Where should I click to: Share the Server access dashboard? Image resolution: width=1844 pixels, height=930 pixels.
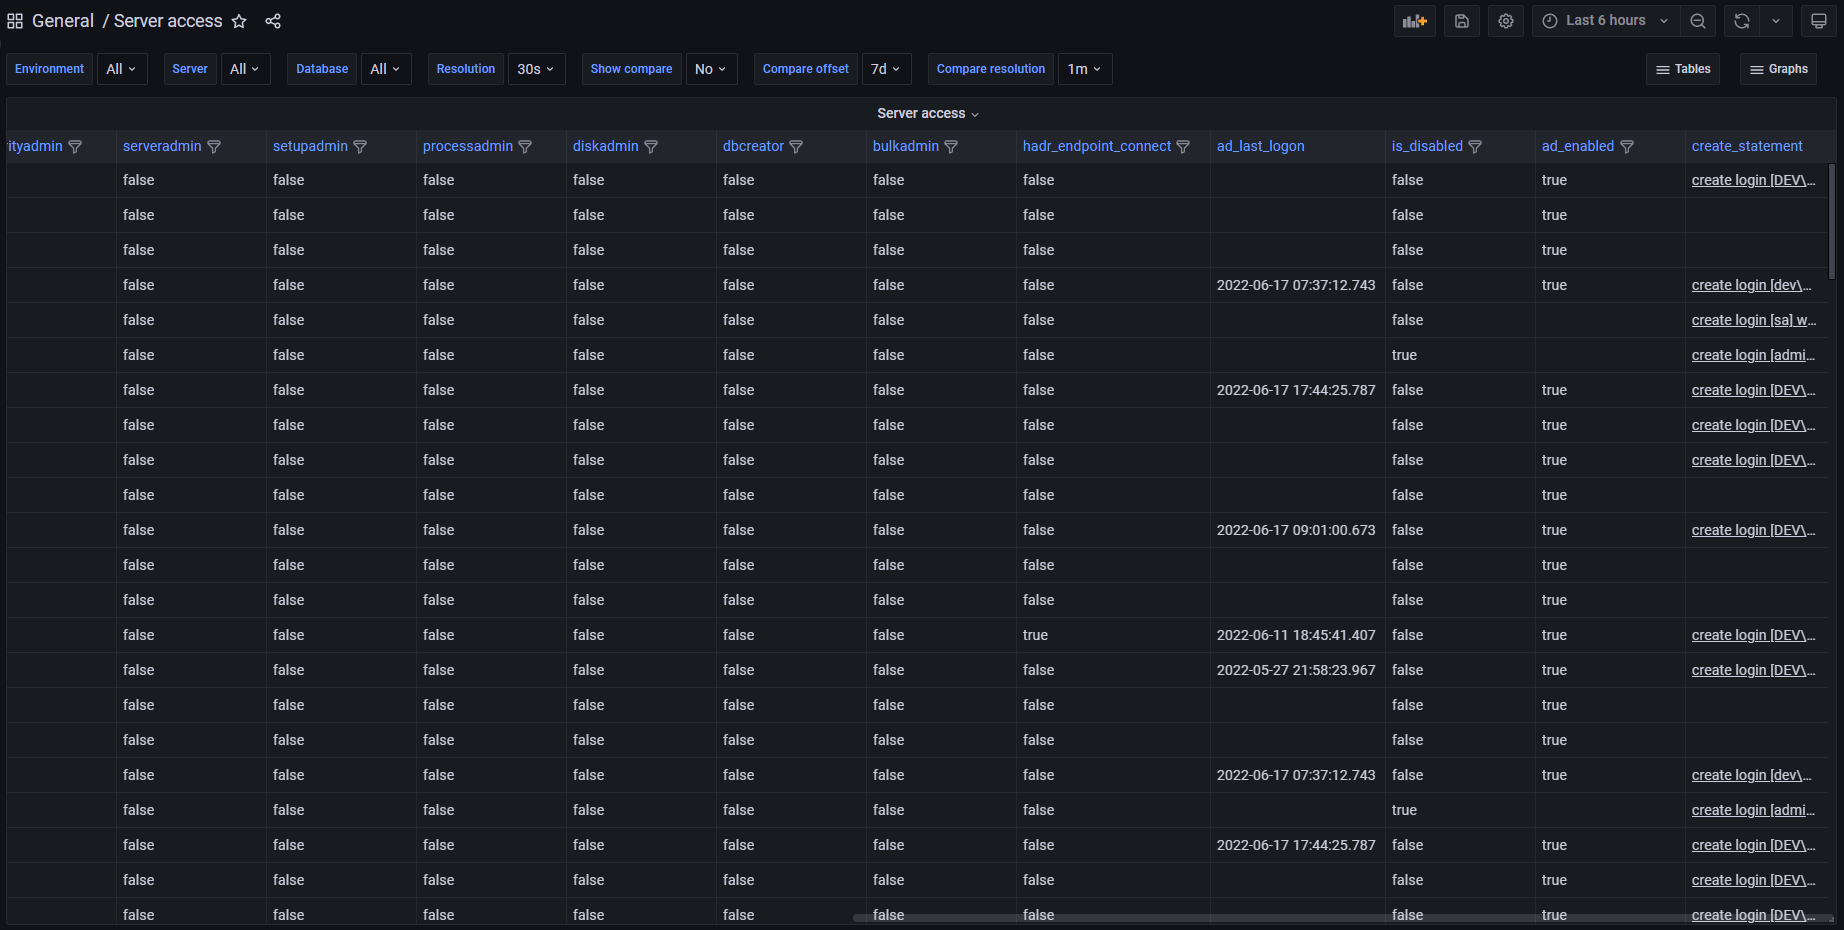pyautogui.click(x=273, y=20)
